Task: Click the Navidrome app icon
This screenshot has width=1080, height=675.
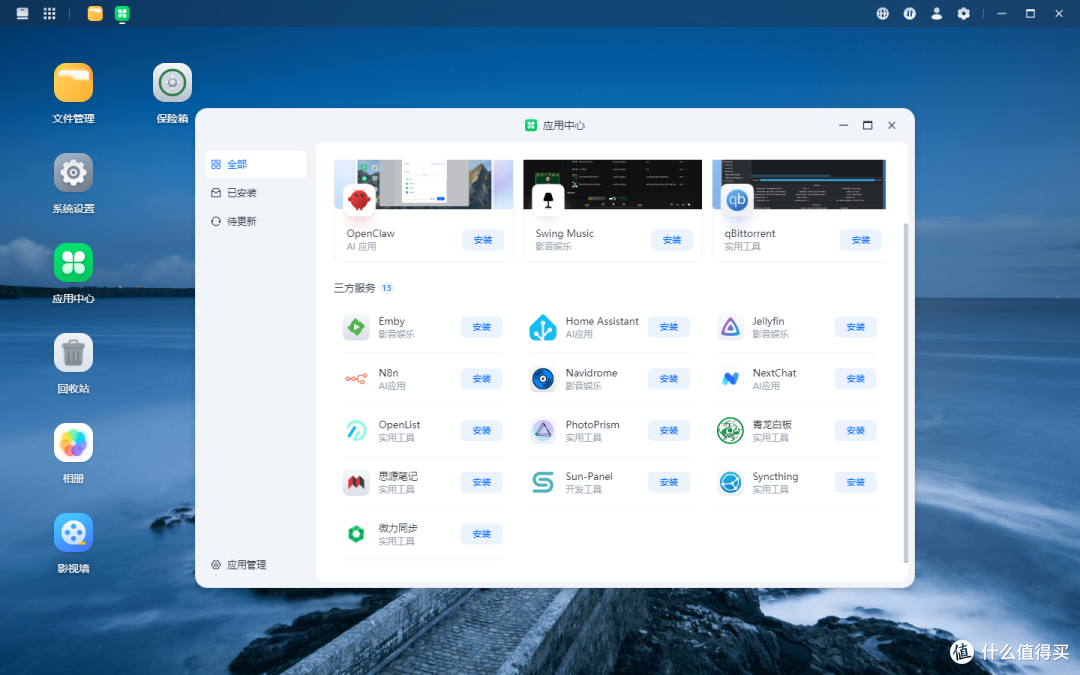Action: click(543, 379)
